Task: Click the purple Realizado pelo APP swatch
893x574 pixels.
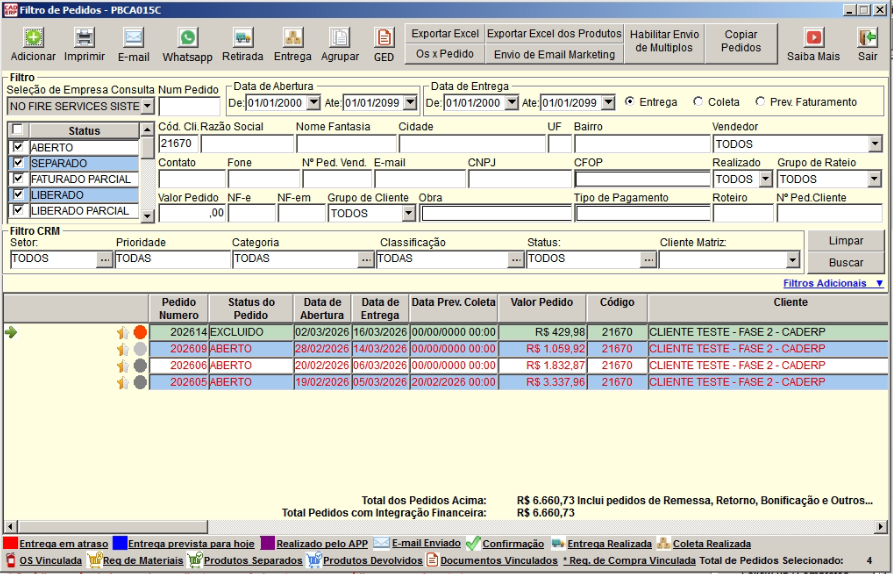Action: point(268,543)
